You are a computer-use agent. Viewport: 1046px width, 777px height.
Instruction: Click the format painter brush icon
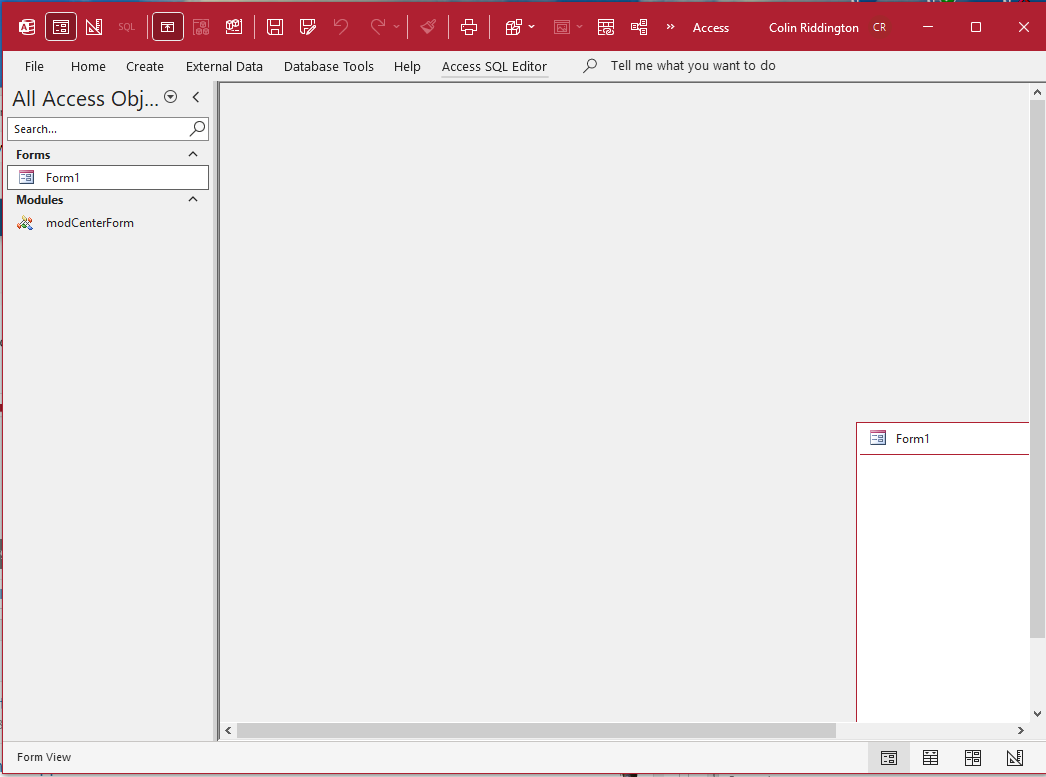428,27
